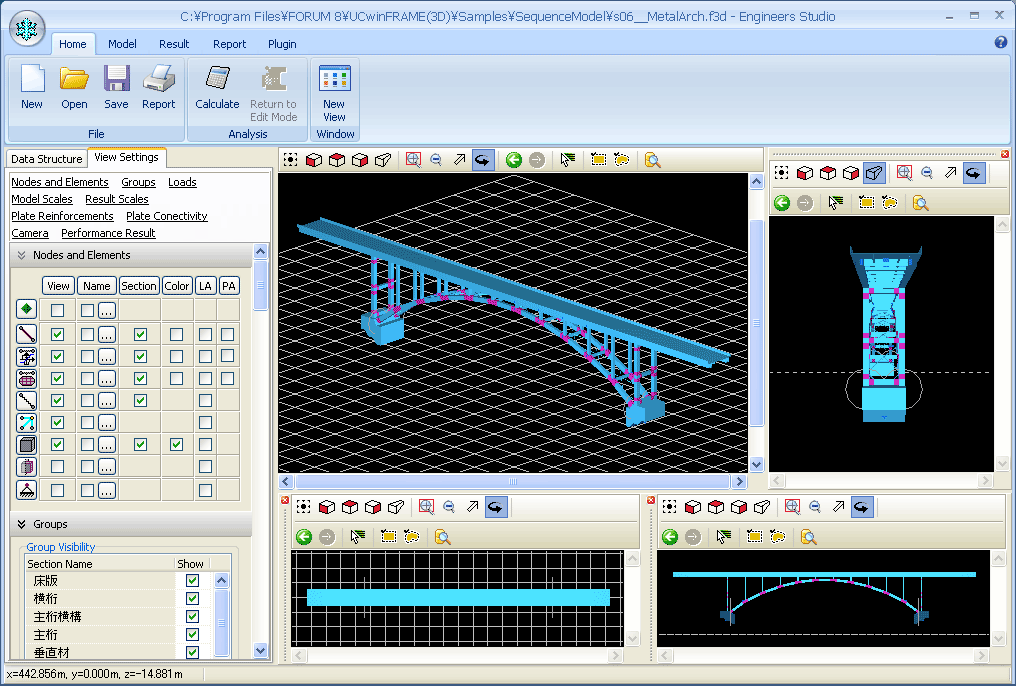Click the Color column header button
1016x686 pixels.
pos(177,286)
